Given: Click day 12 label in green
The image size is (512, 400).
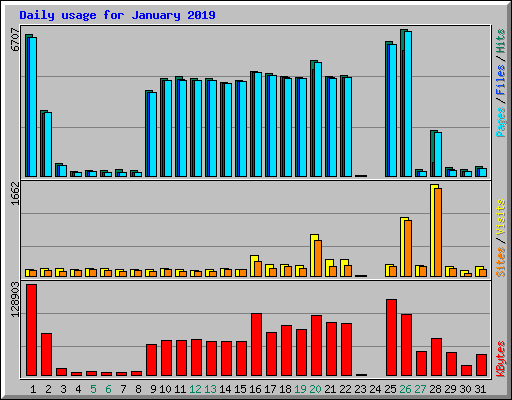Looking at the screenshot, I should (x=195, y=389).
